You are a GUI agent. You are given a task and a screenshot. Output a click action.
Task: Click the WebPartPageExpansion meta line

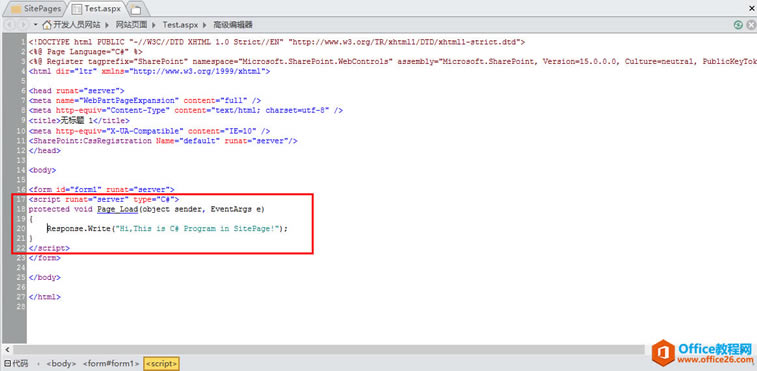pos(145,100)
